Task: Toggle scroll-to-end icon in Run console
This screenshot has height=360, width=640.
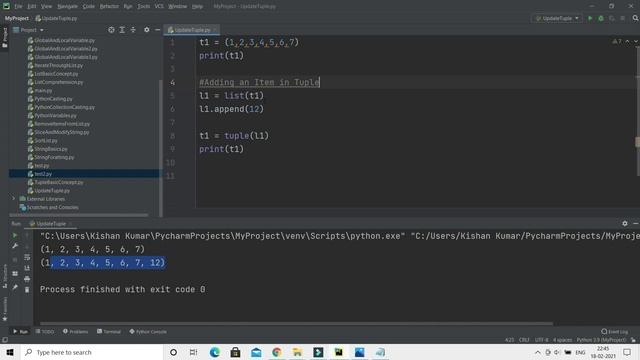Action: tap(27, 268)
